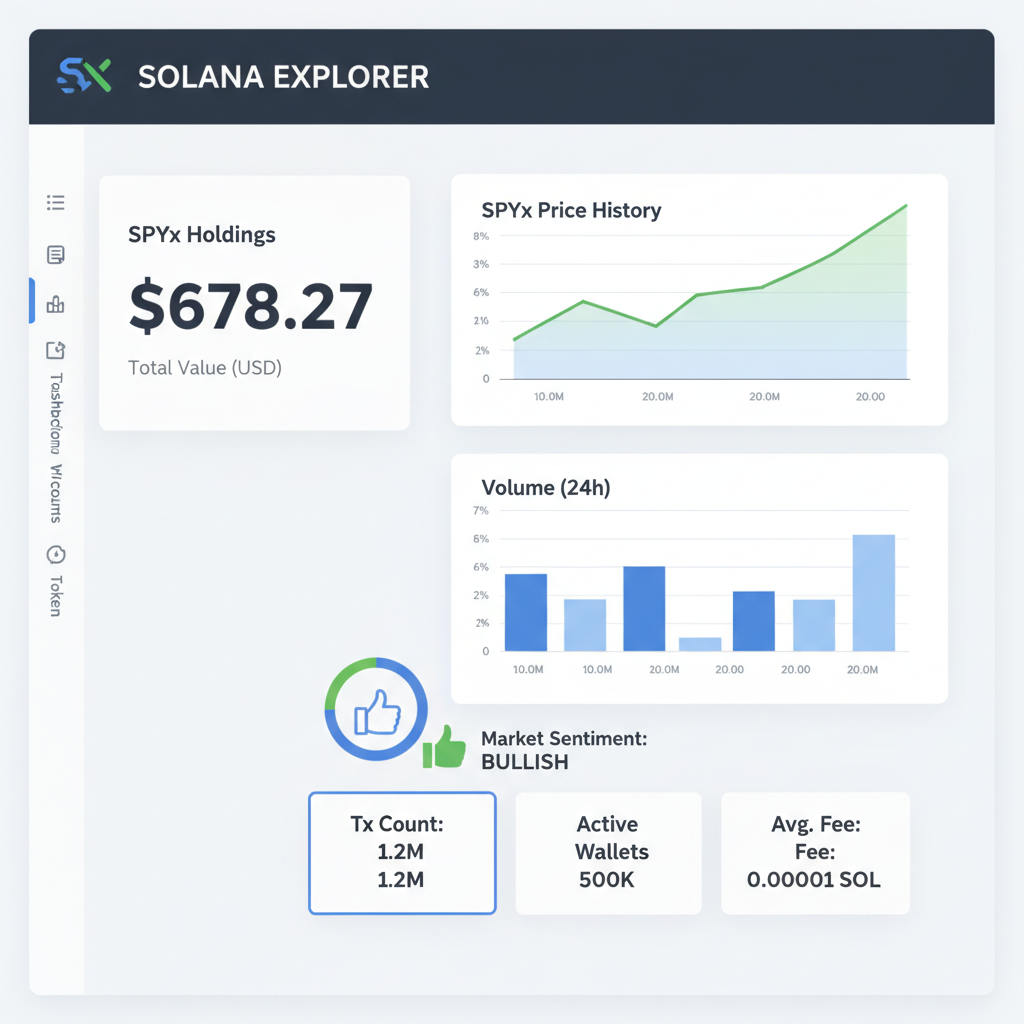Click the active bar chart sidebar icon
This screenshot has width=1024, height=1024.
point(56,303)
